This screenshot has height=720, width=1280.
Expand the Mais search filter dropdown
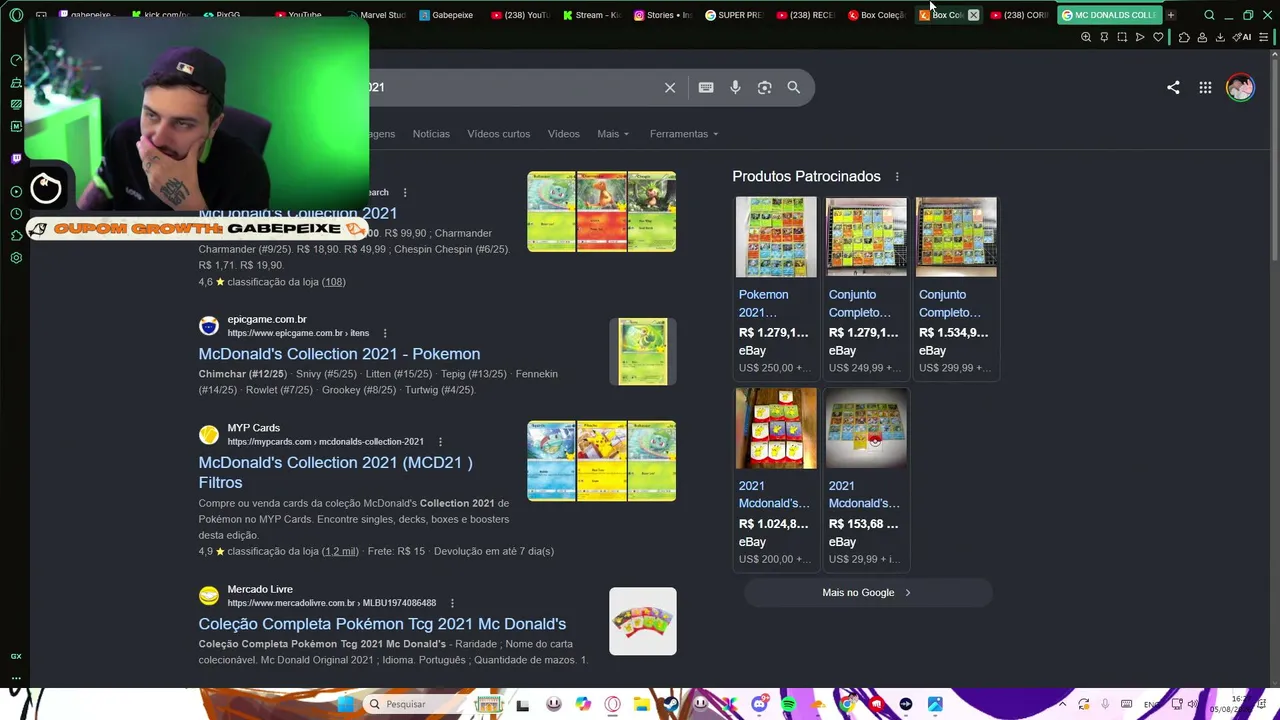(613, 134)
